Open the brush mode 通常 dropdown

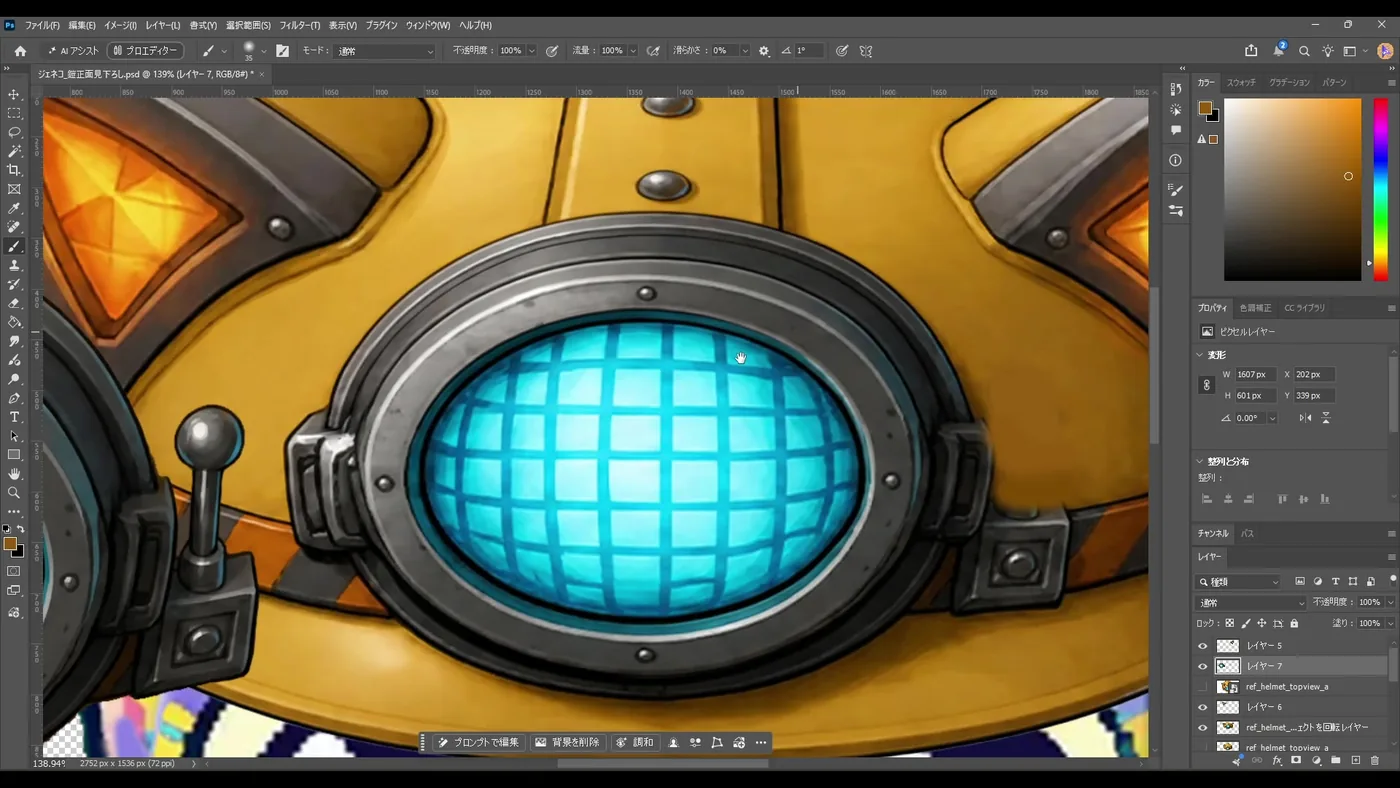point(386,51)
